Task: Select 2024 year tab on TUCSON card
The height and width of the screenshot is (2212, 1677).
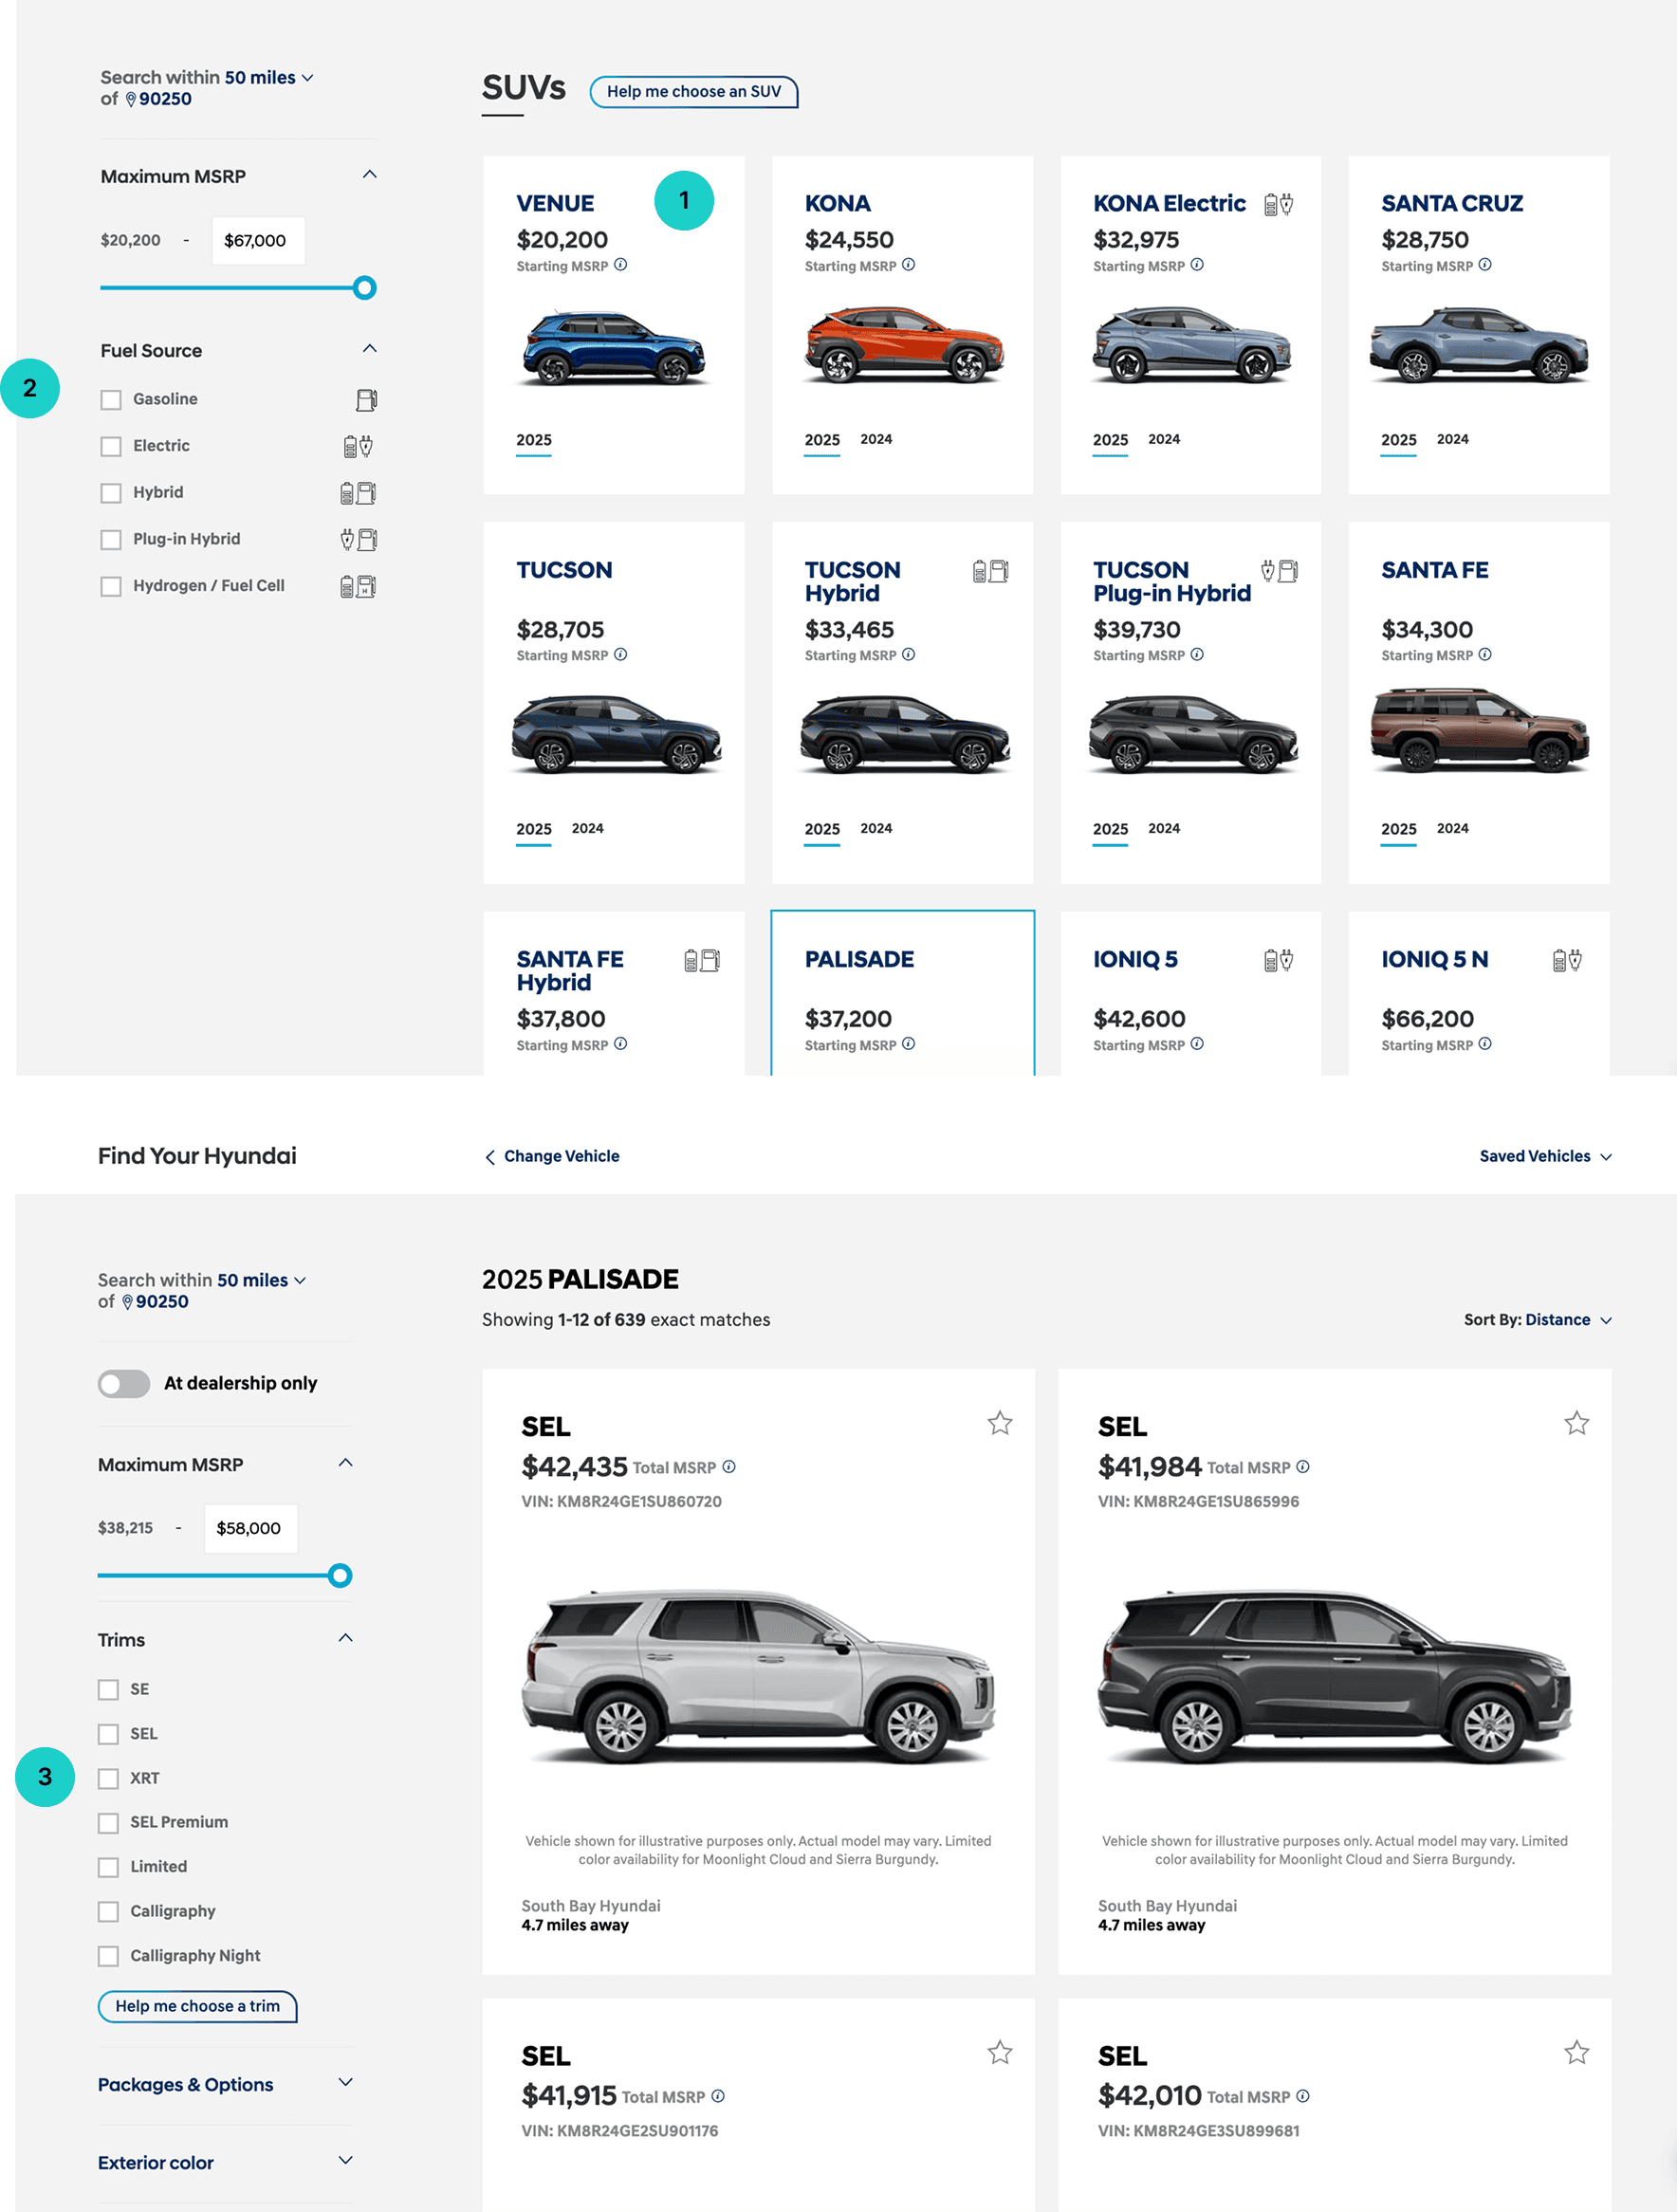Action: tap(588, 828)
